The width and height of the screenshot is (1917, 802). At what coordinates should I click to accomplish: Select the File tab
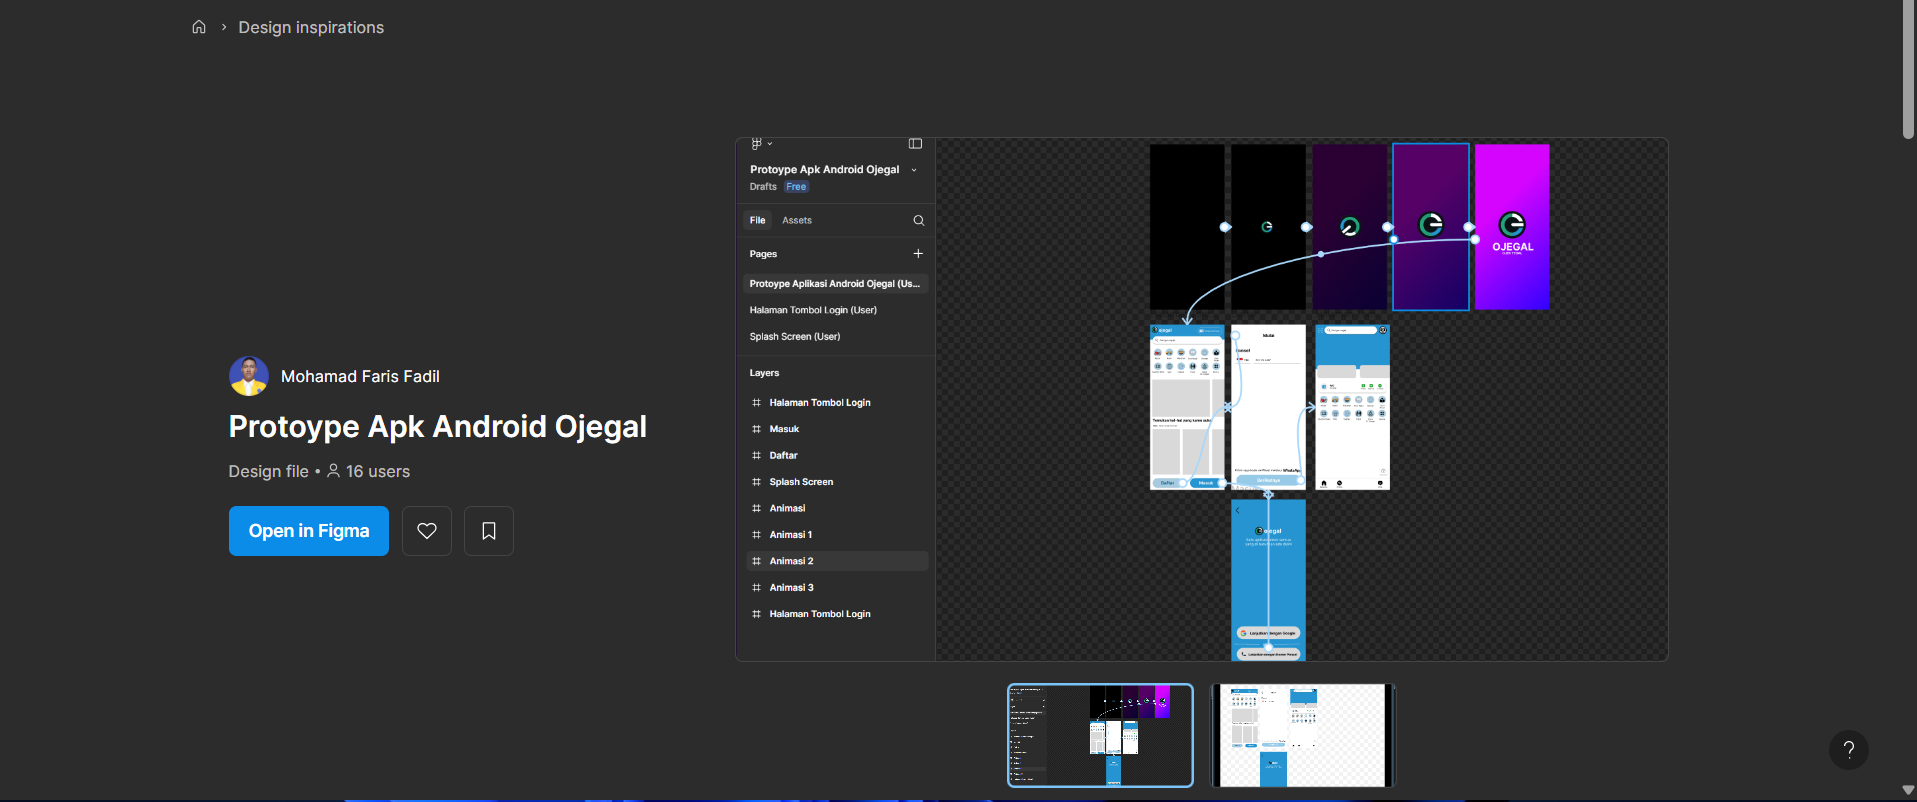(758, 220)
